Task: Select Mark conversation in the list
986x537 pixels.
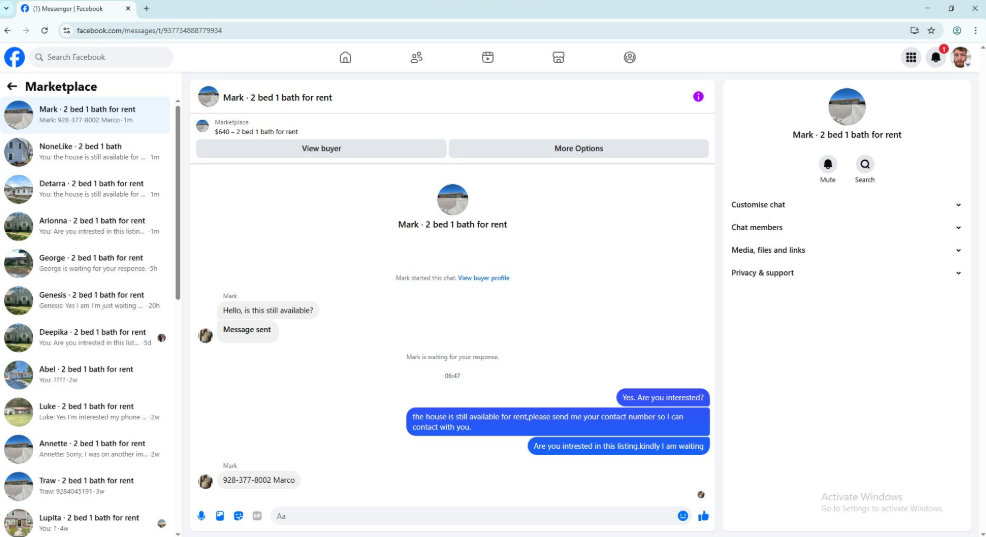Action: click(85, 114)
